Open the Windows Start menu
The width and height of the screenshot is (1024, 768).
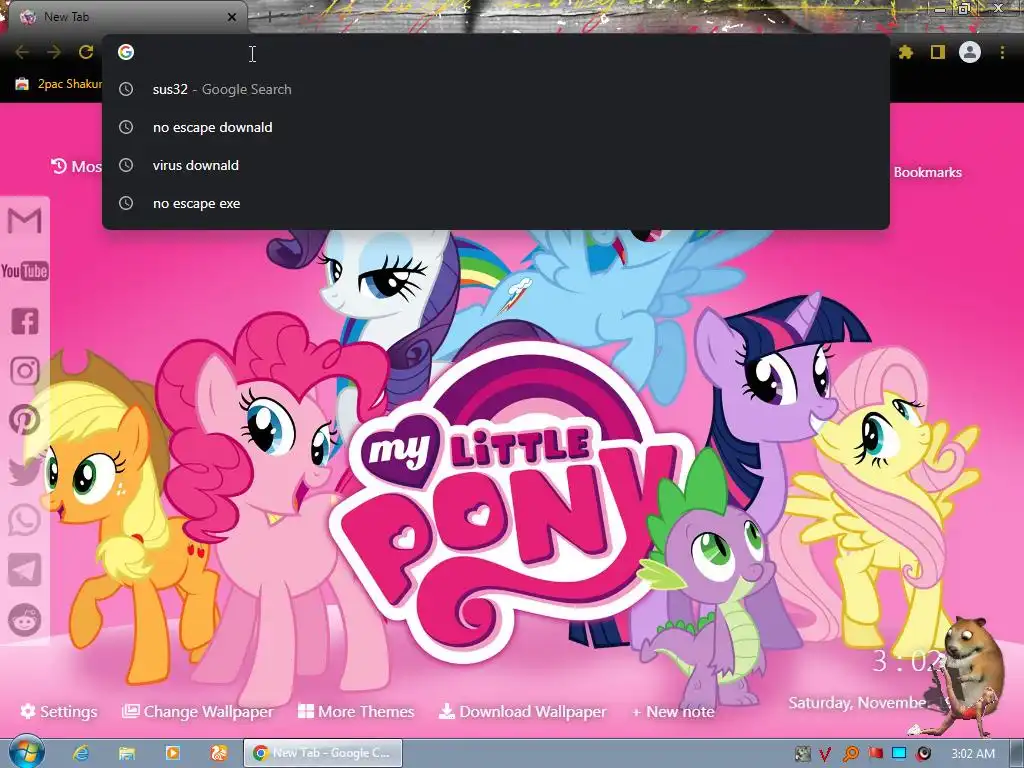(26, 752)
